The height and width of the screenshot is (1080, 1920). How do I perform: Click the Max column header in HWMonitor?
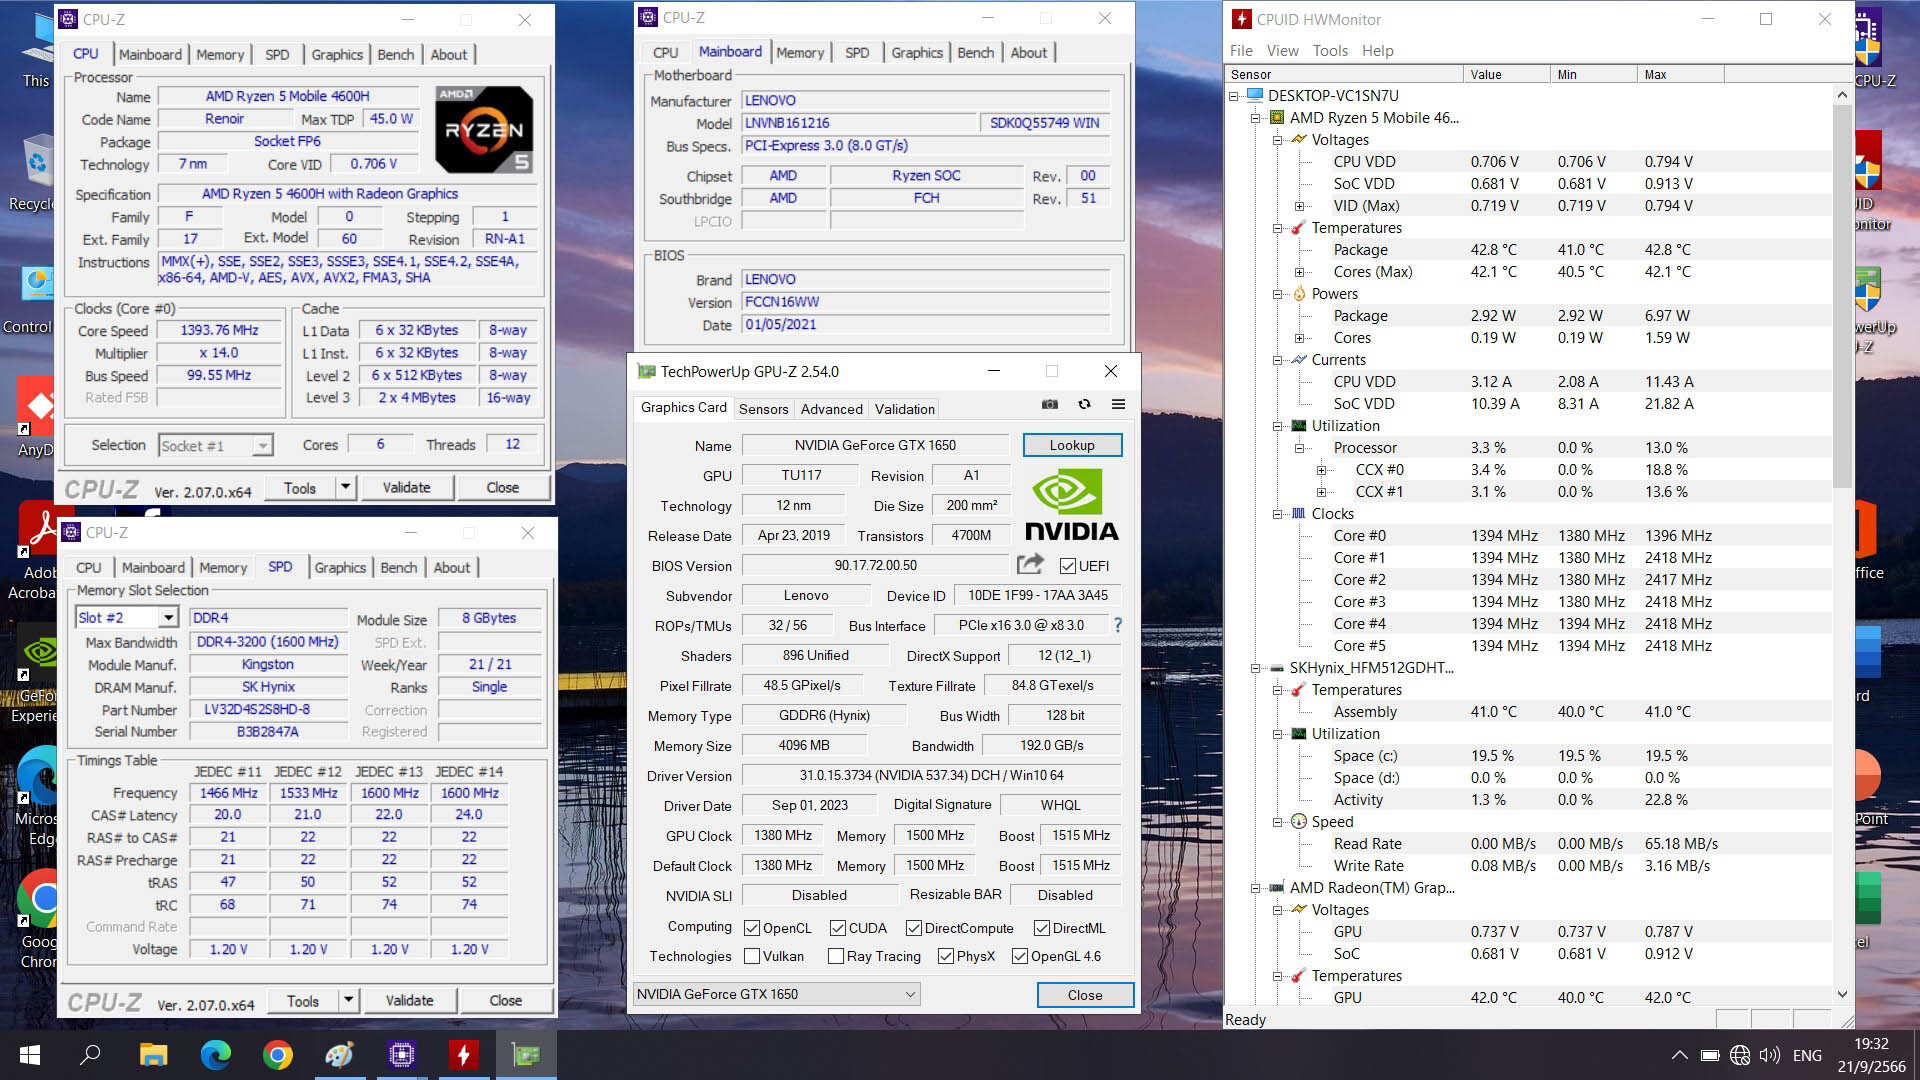(x=1680, y=74)
